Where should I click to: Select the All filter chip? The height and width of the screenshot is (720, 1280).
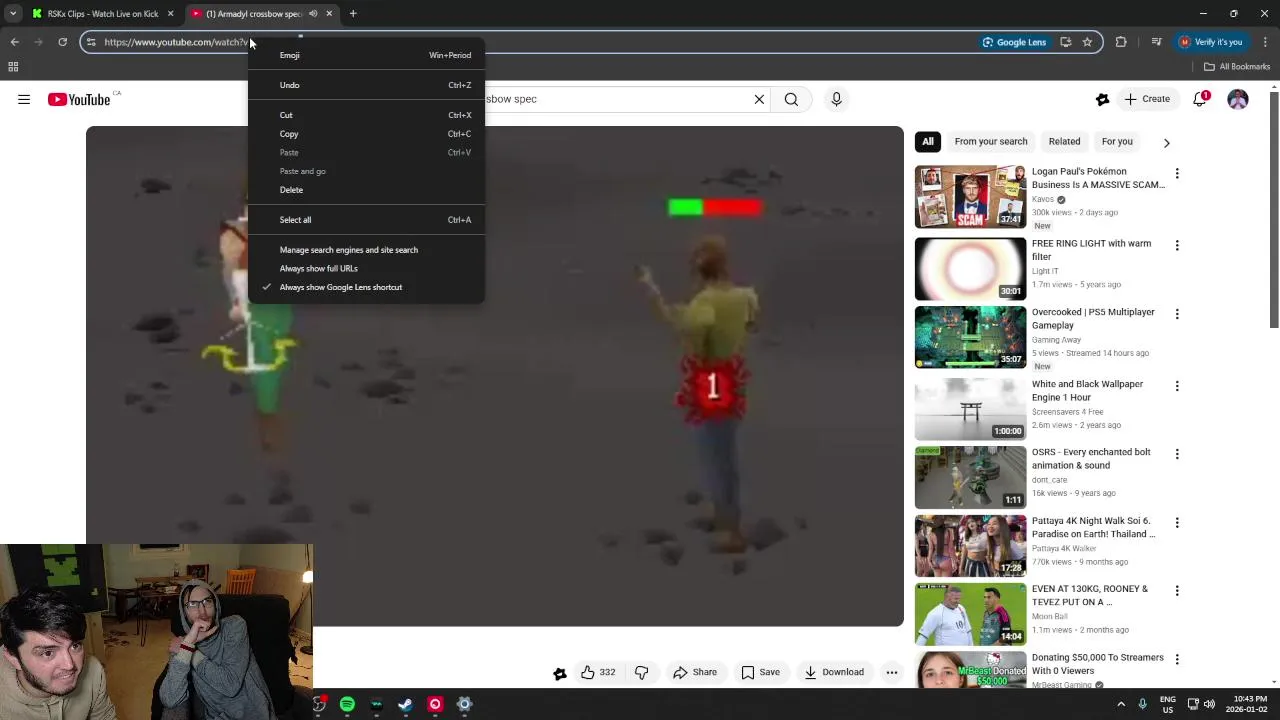[928, 141]
